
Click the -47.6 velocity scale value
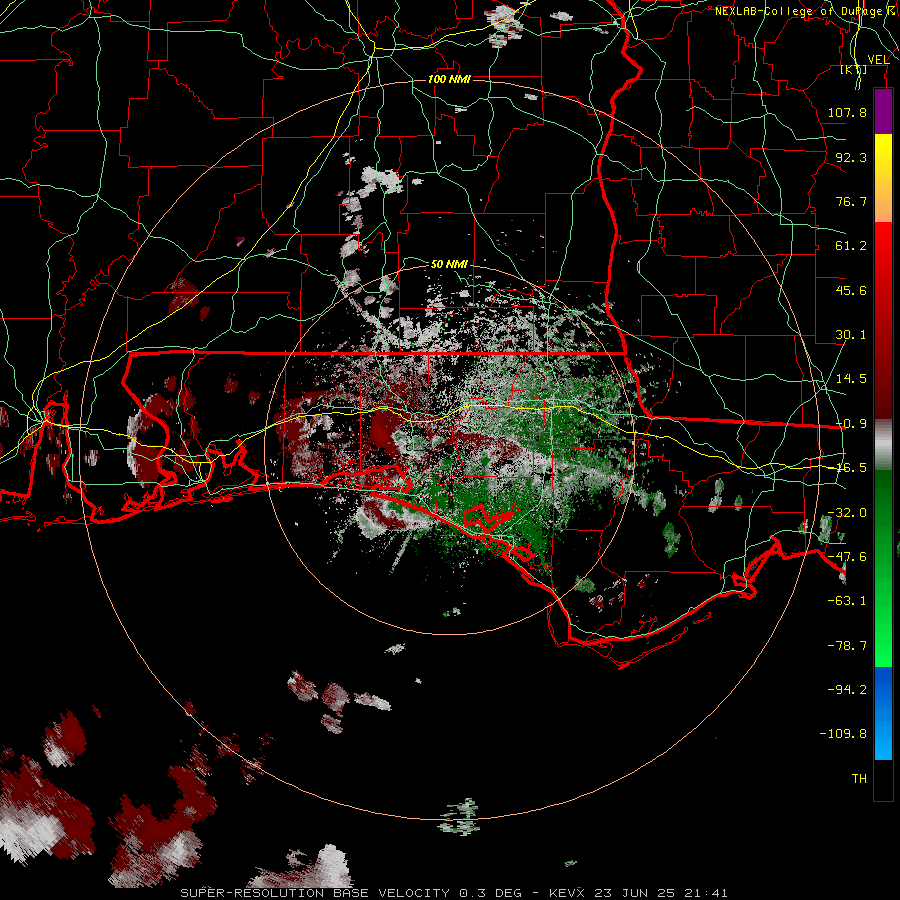[847, 557]
